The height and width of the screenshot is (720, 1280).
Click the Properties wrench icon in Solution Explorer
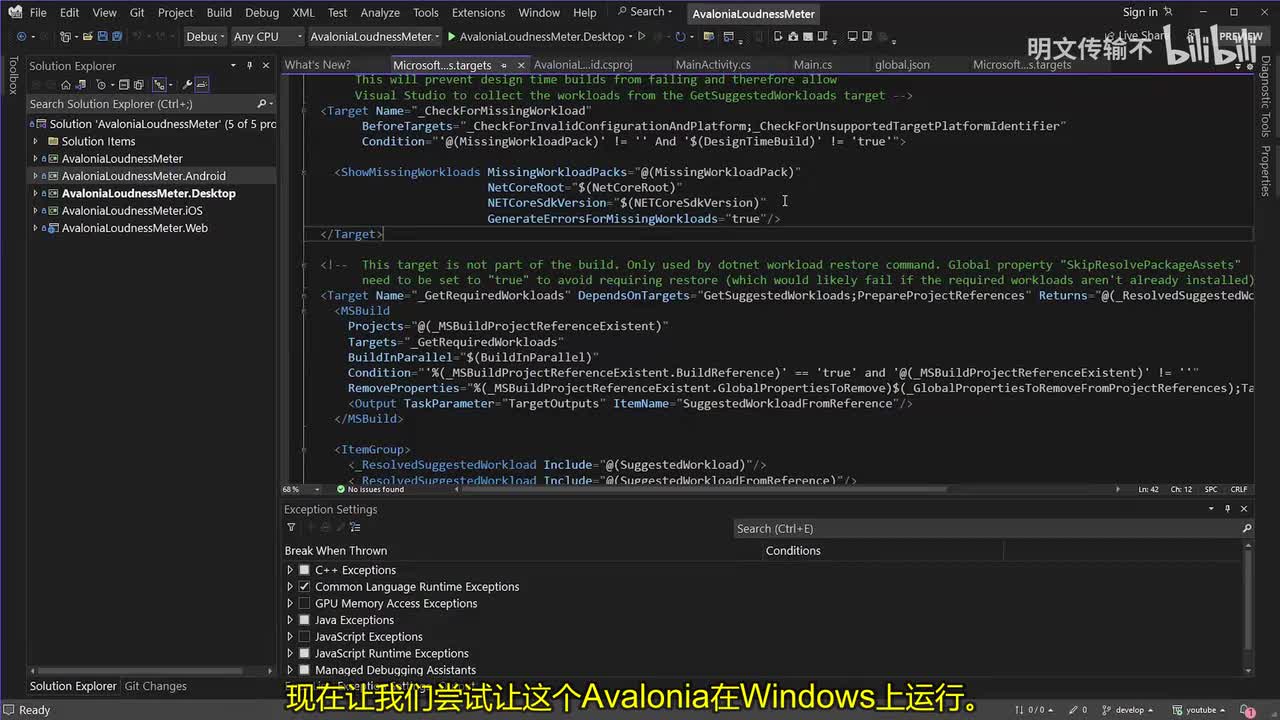[186, 85]
